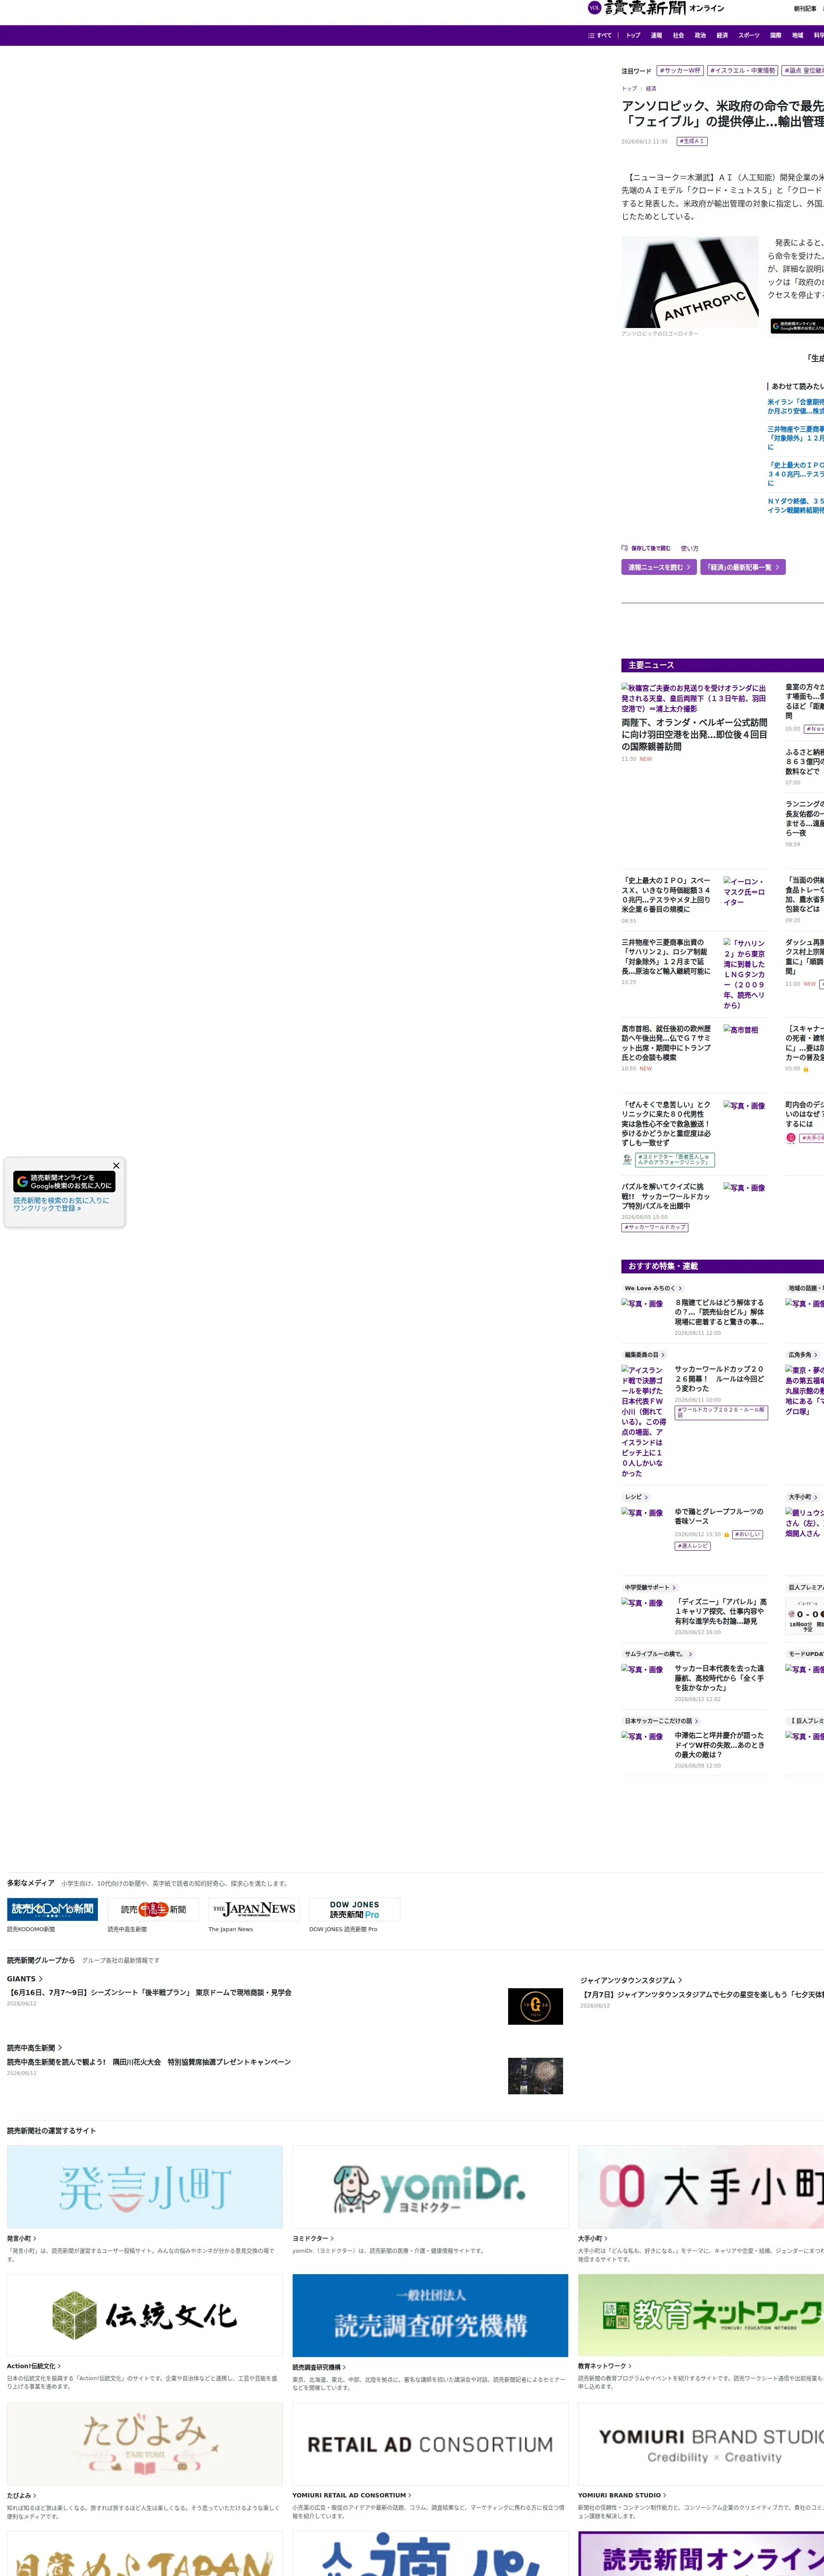Image resolution: width=824 pixels, height=2576 pixels.
Task: Expand the GIANTS group news section
Action: [24, 1979]
